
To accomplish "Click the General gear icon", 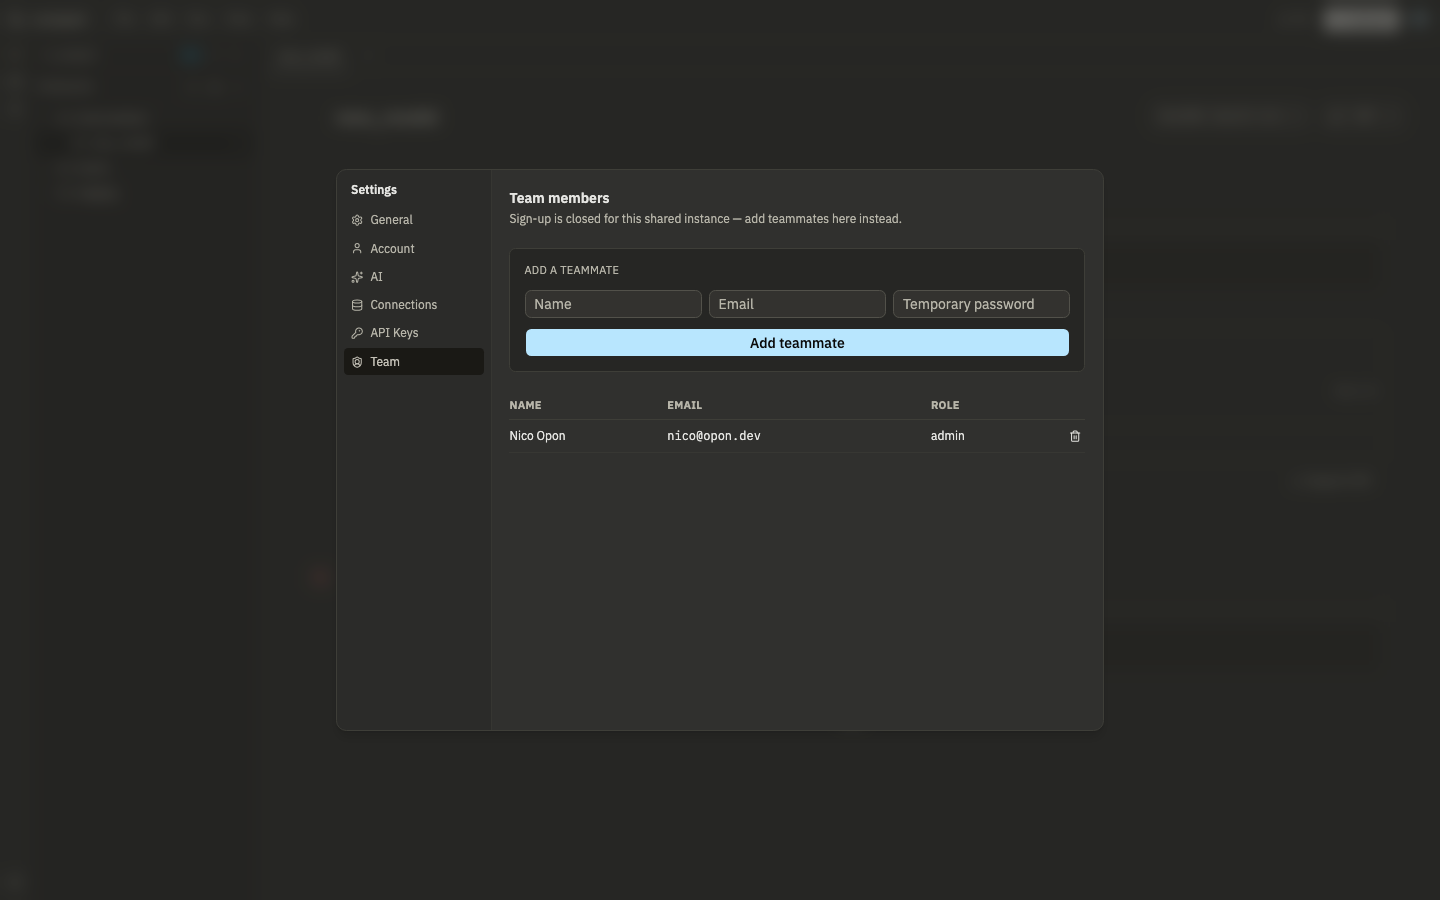I will (357, 220).
